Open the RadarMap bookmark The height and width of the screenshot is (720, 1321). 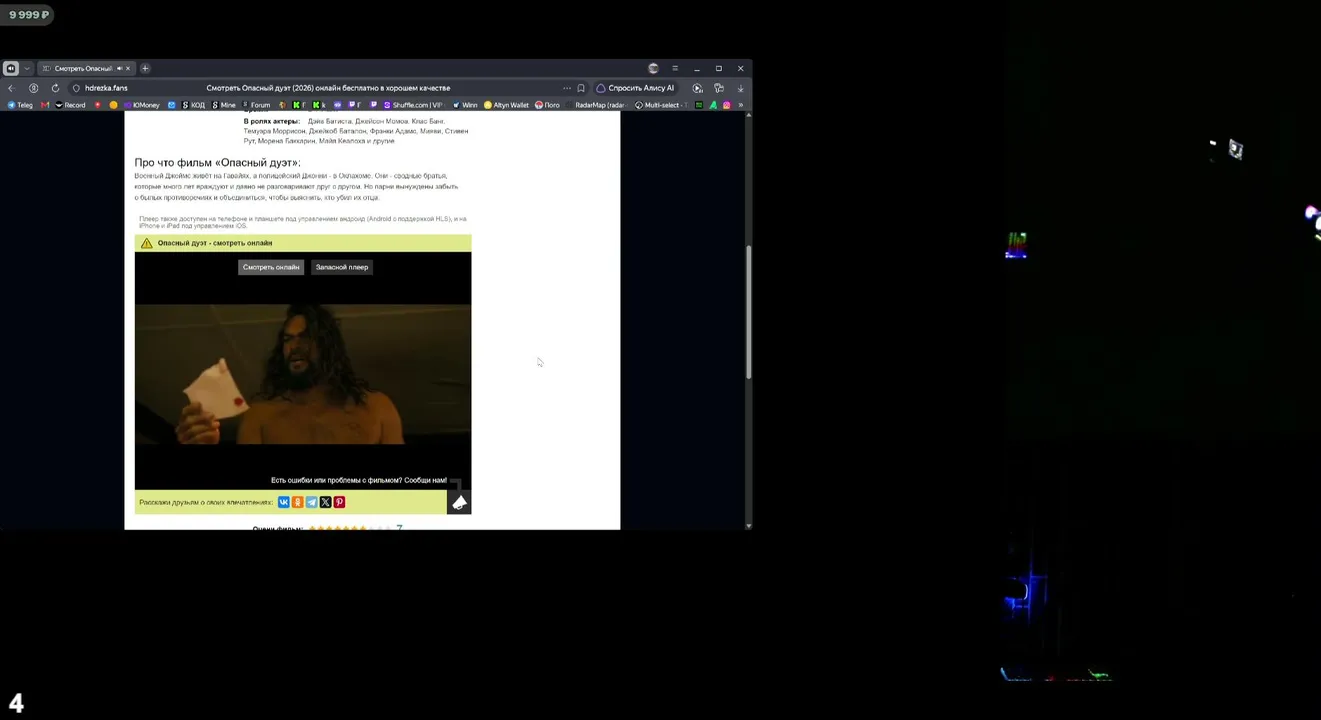click(x=597, y=105)
